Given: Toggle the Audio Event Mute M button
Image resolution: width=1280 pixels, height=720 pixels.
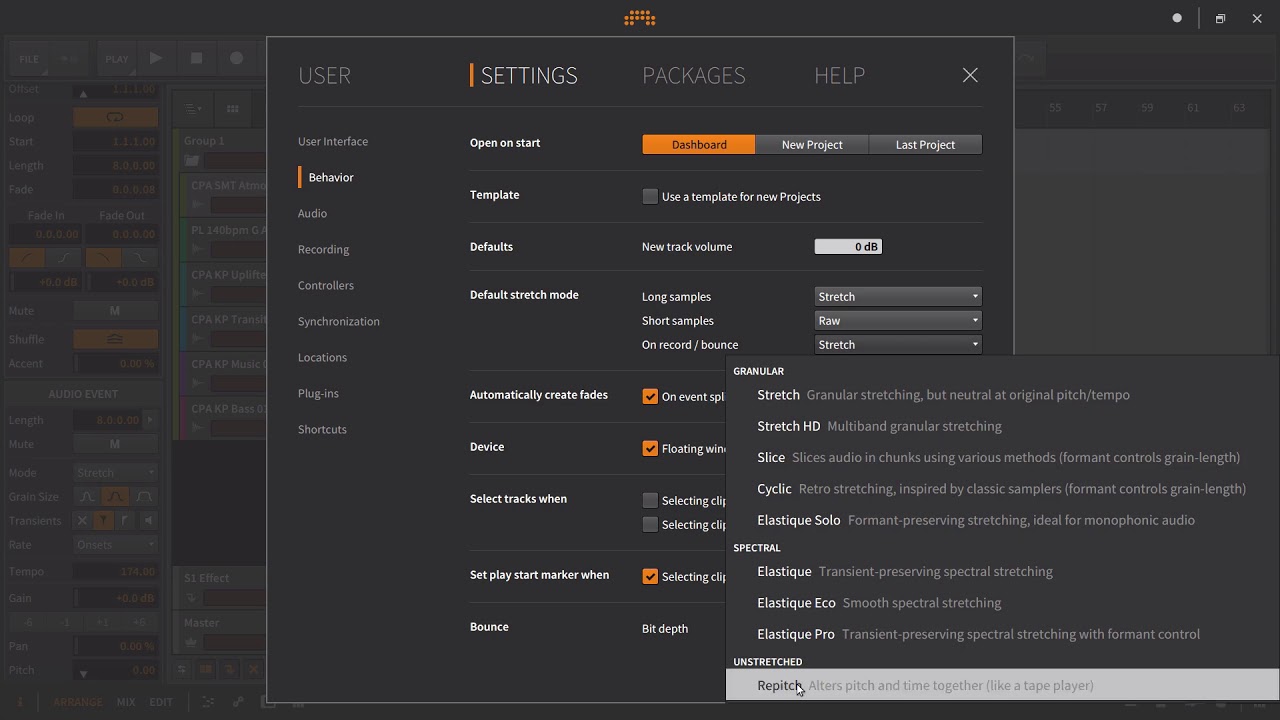Looking at the screenshot, I should 115,444.
